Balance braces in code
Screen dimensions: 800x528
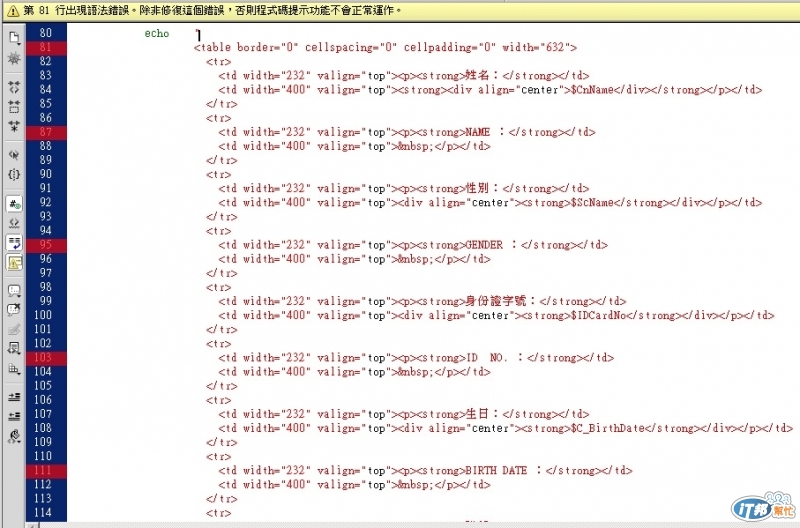[x=14, y=174]
